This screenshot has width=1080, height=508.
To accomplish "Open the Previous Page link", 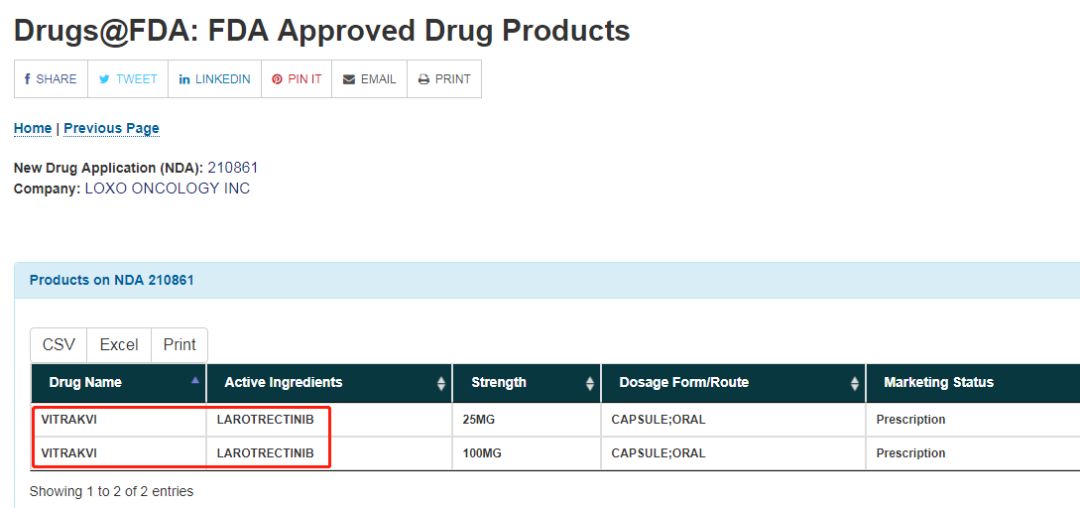I will click(x=112, y=129).
